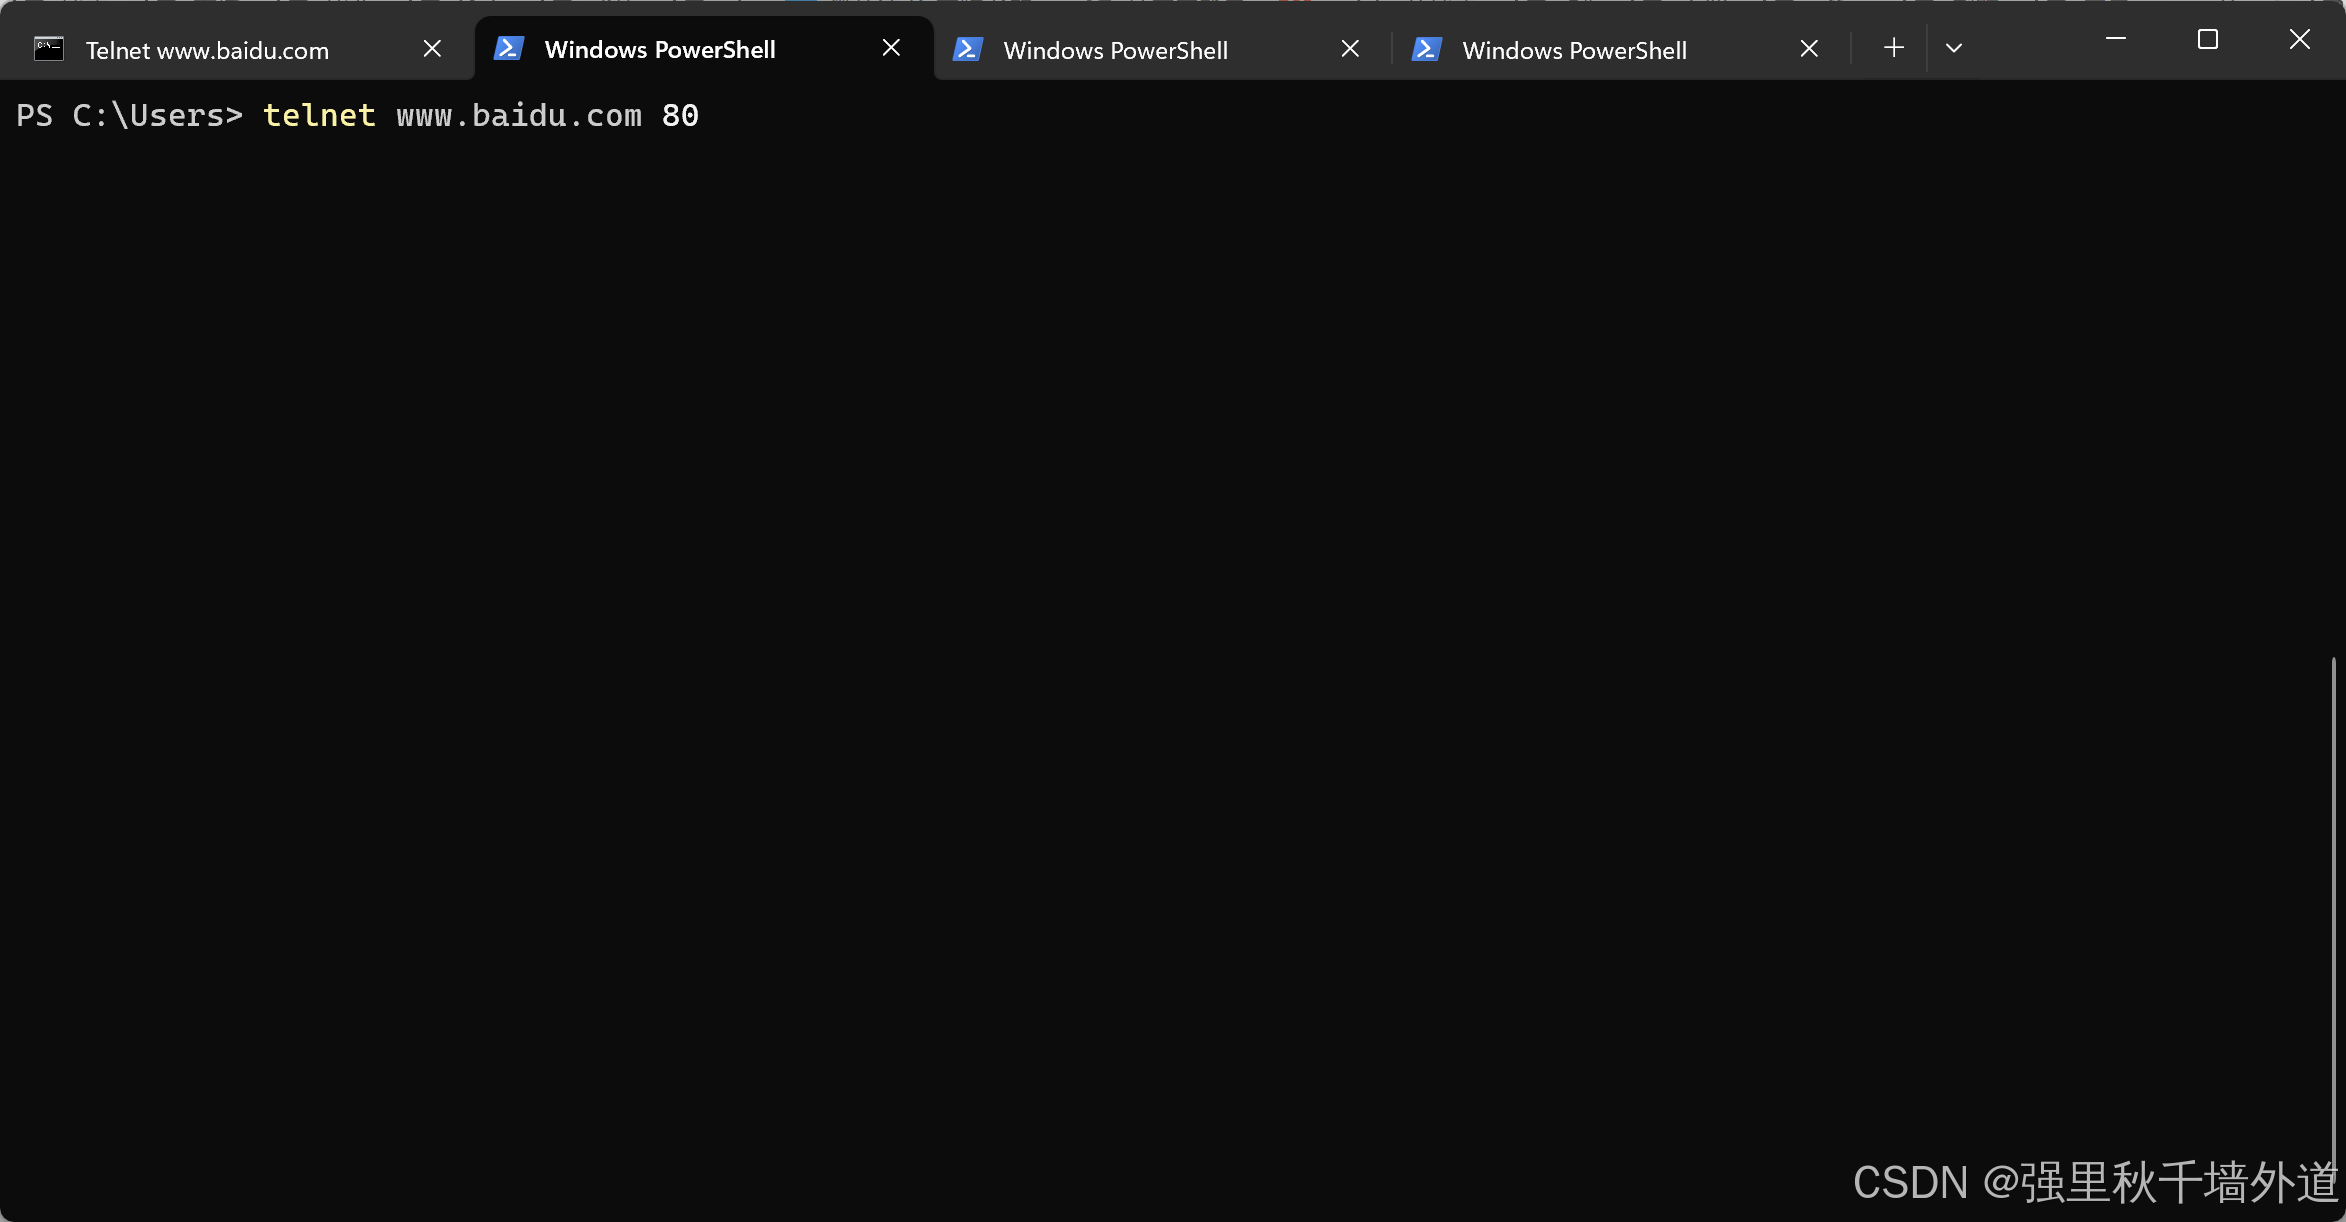
Task: Close the fourth Windows PowerShell tab
Action: (1809, 49)
